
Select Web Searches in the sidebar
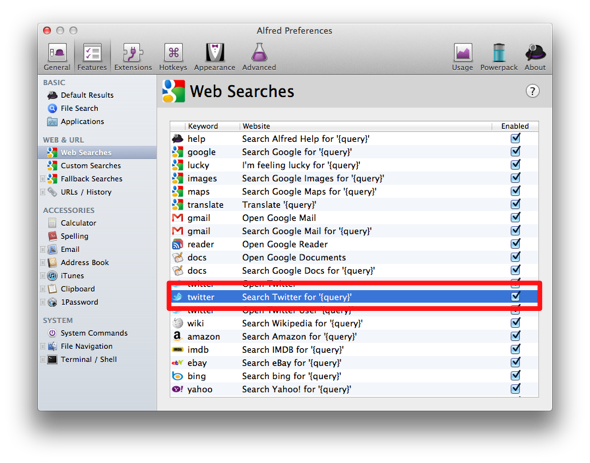tap(97, 152)
